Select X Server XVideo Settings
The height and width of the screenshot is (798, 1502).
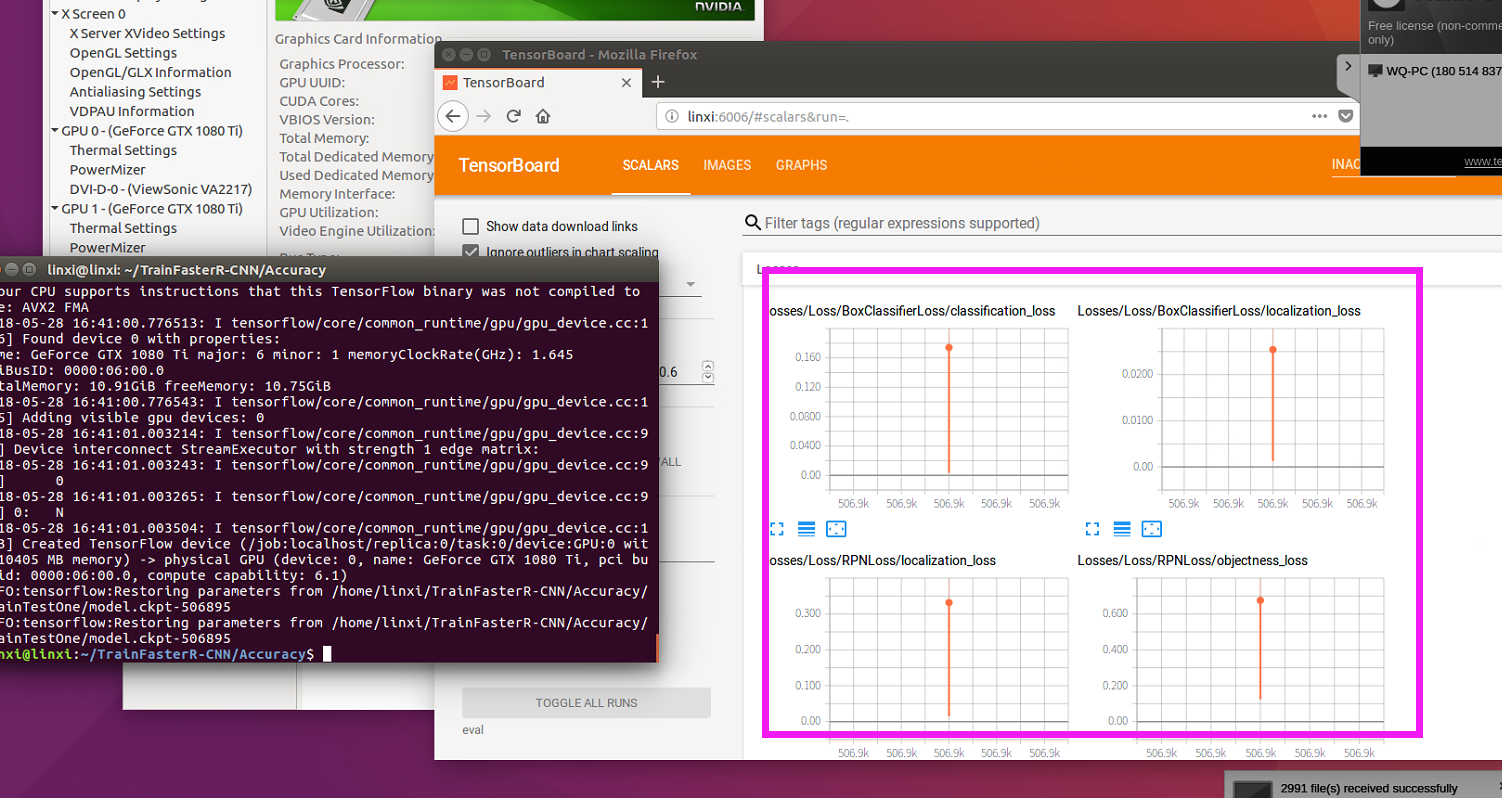(147, 33)
